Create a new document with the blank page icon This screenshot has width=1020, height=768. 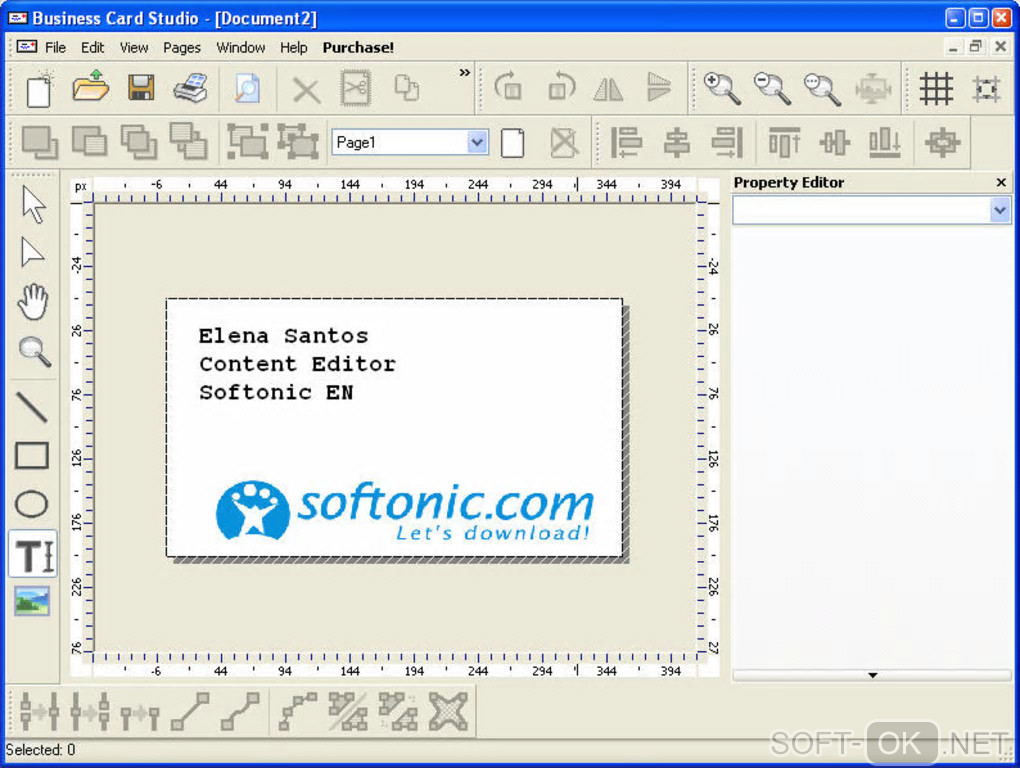pyautogui.click(x=39, y=89)
